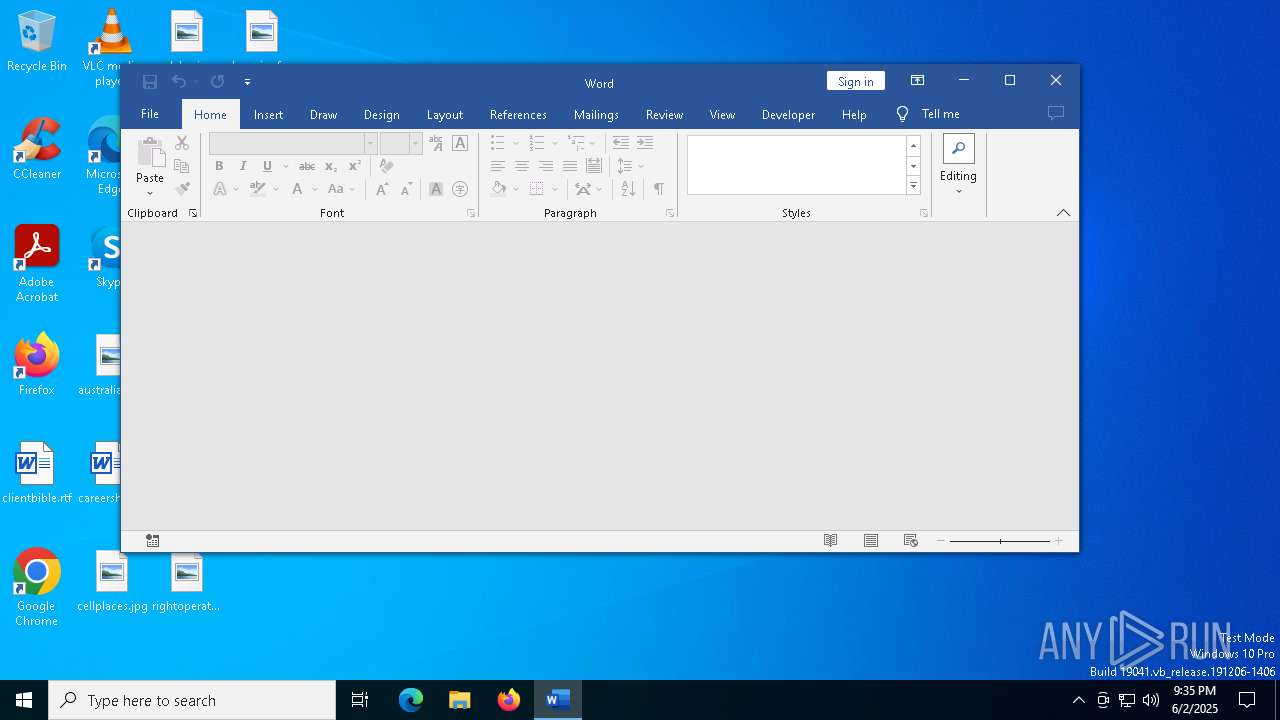
Task: Click the Save icon in Word title bar
Action: (x=150, y=82)
